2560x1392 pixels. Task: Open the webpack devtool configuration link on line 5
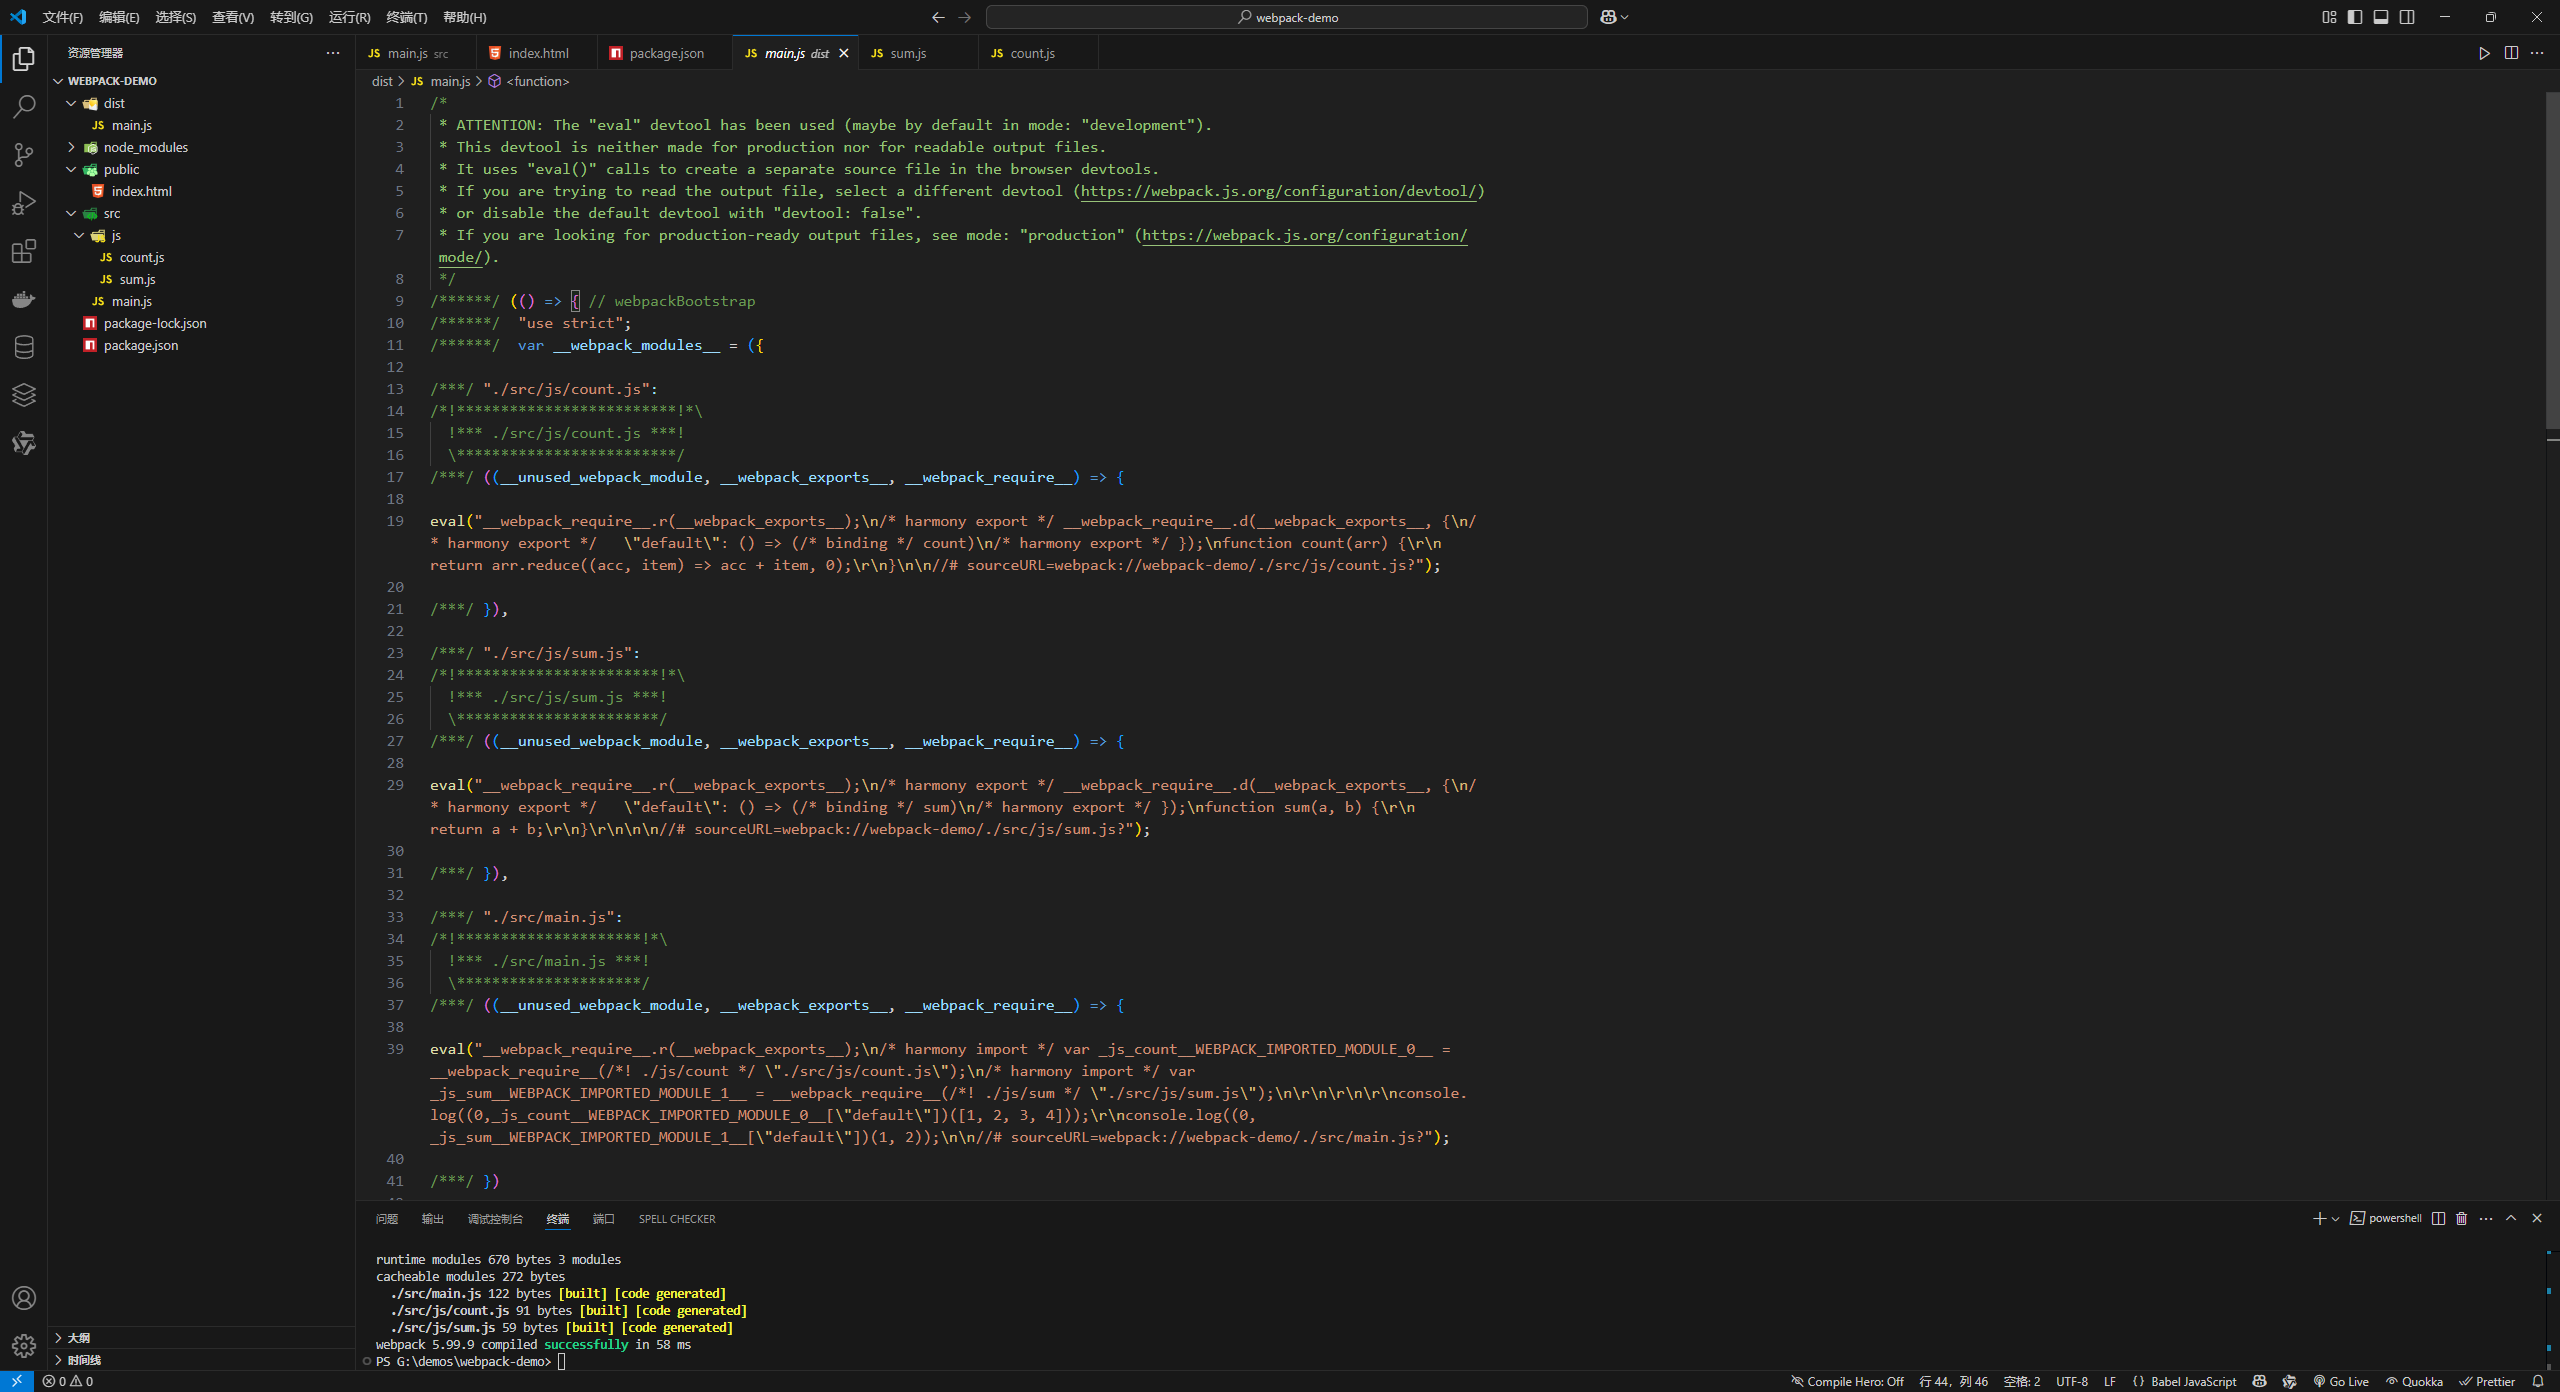pos(1279,191)
